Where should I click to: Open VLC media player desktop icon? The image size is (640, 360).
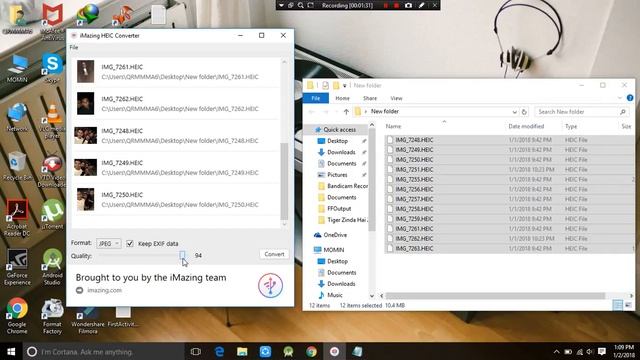[52, 121]
